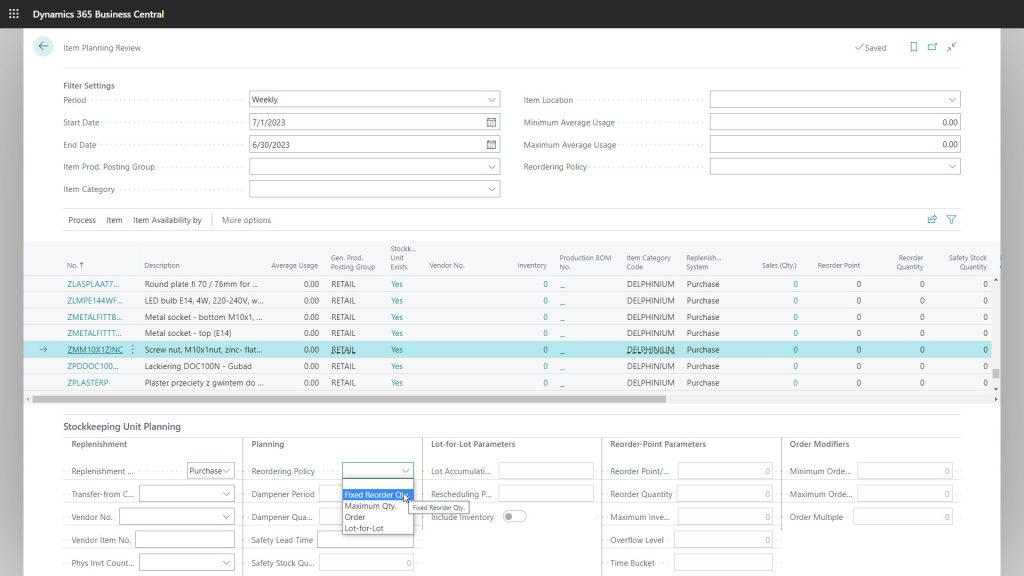Screen dimensions: 1024x576
Task: Open the Period dropdown showing Weekly
Action: pyautogui.click(x=492, y=99)
